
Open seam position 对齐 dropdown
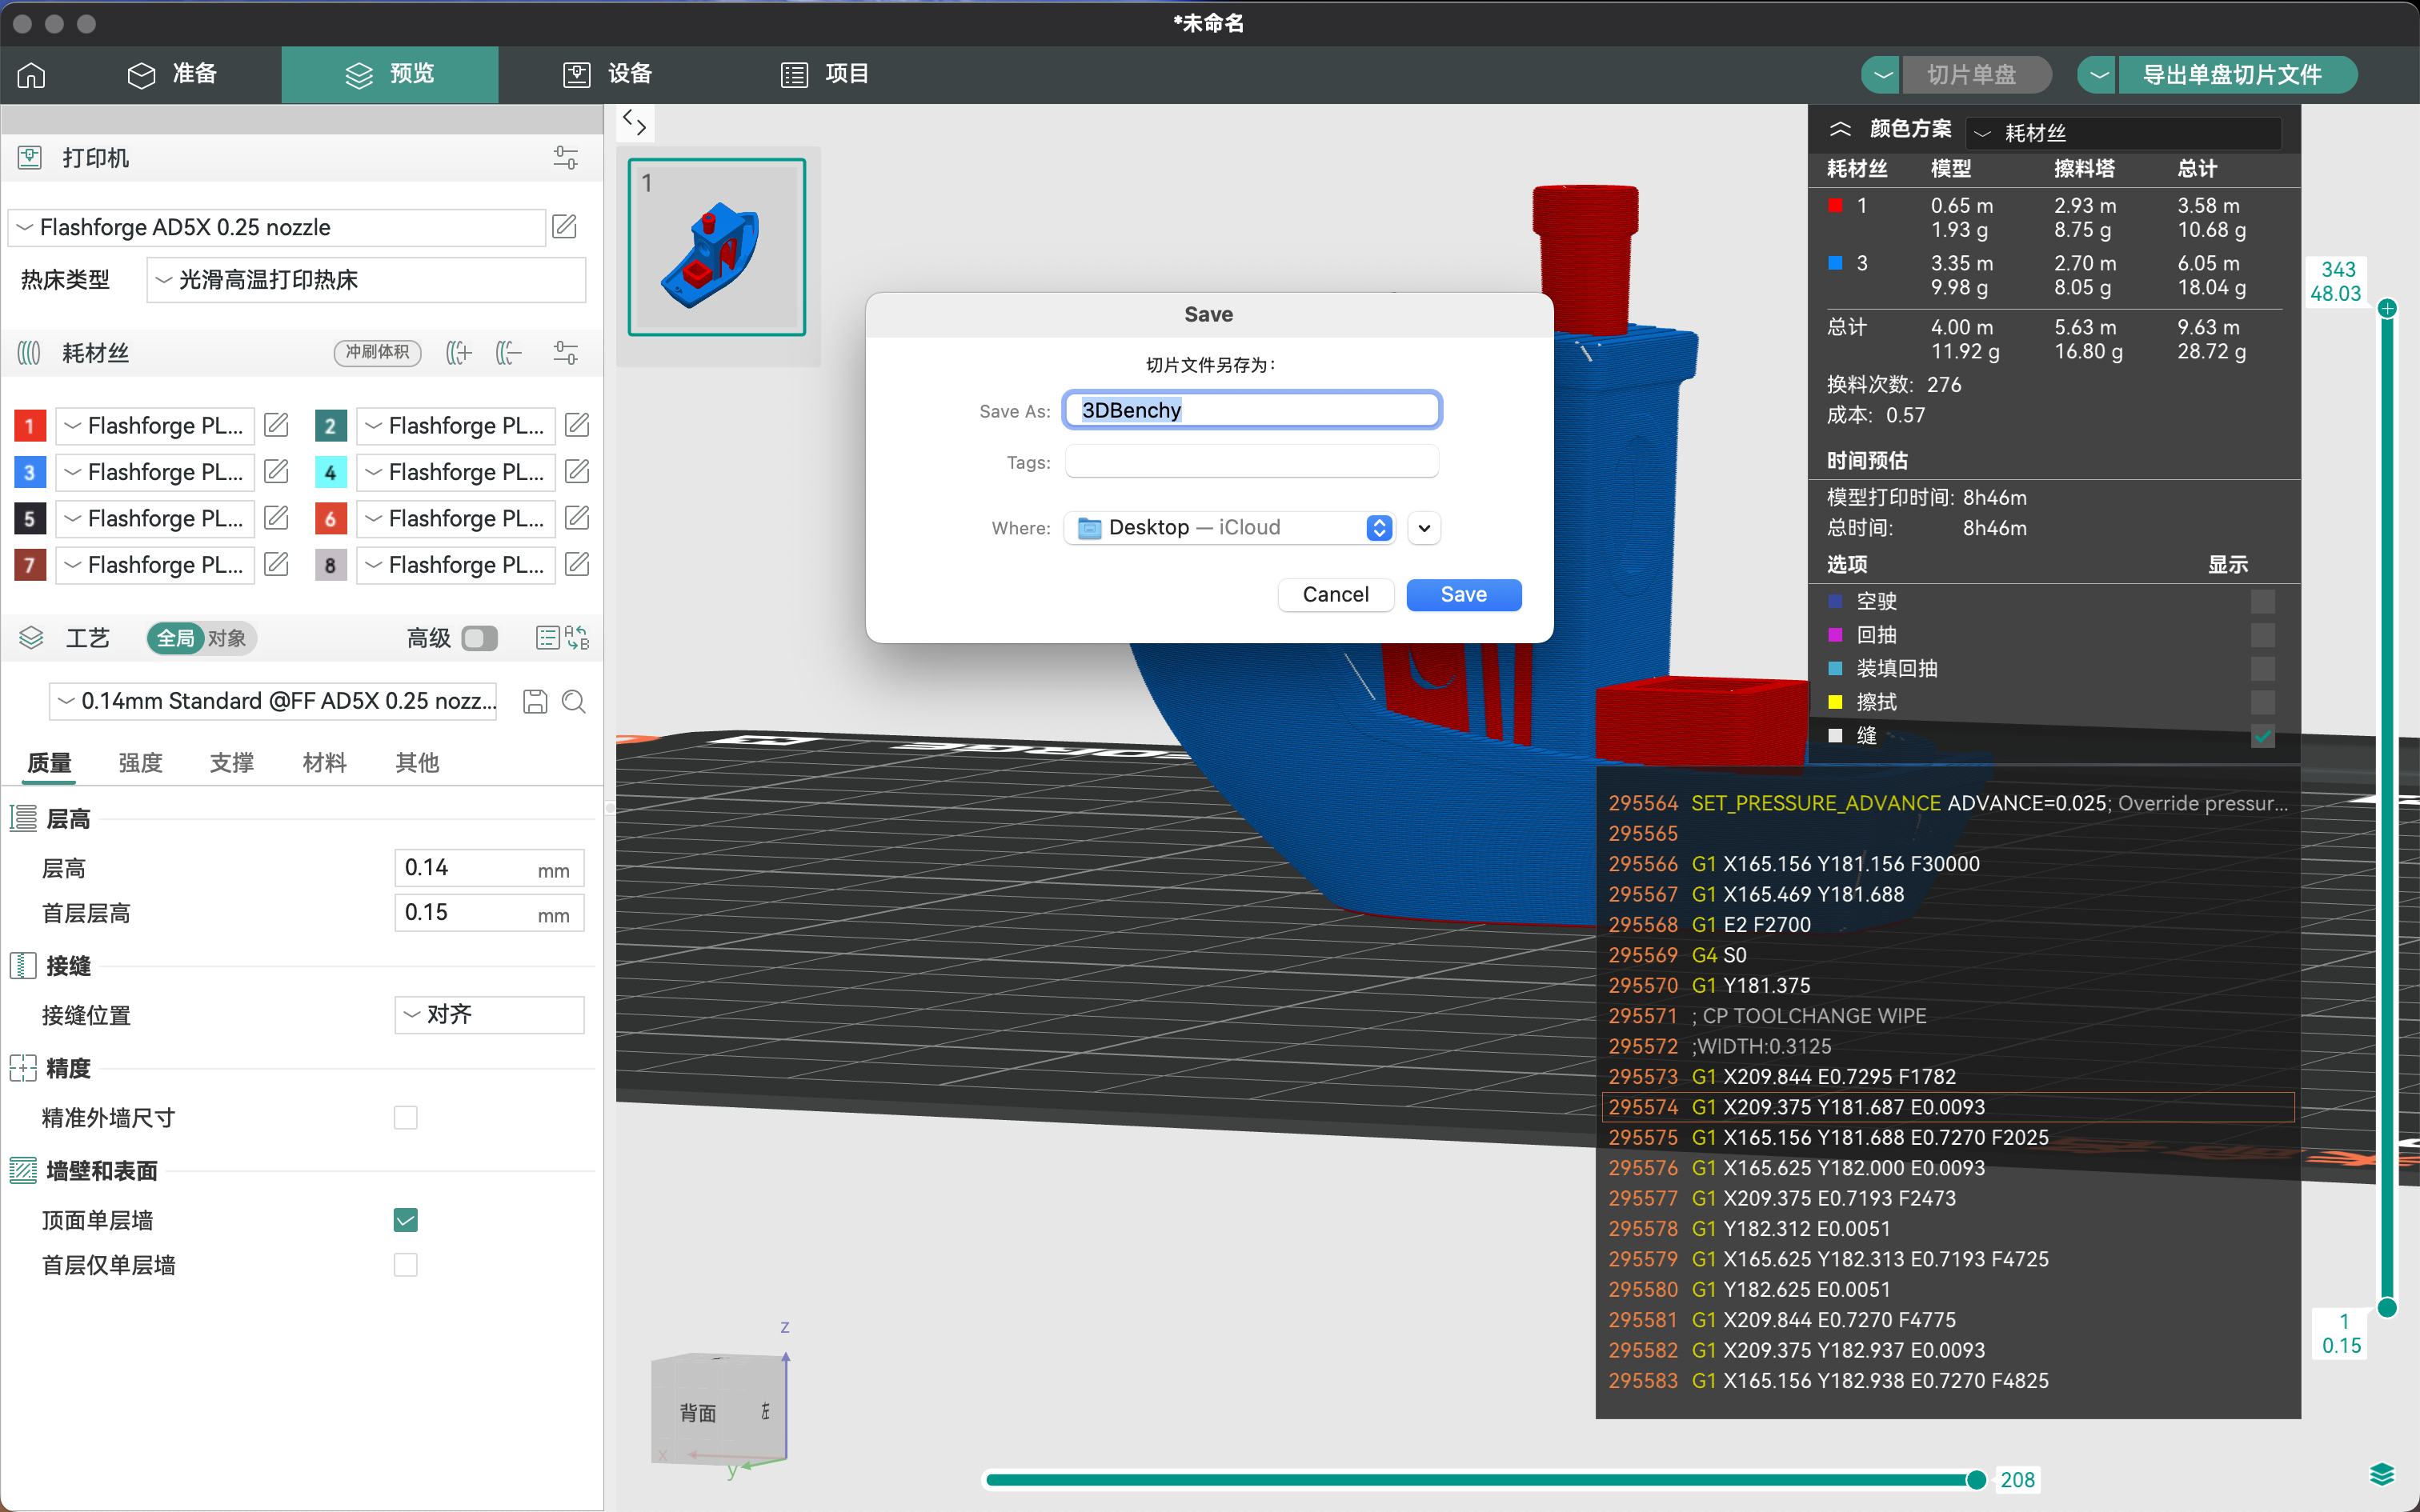click(x=489, y=1015)
